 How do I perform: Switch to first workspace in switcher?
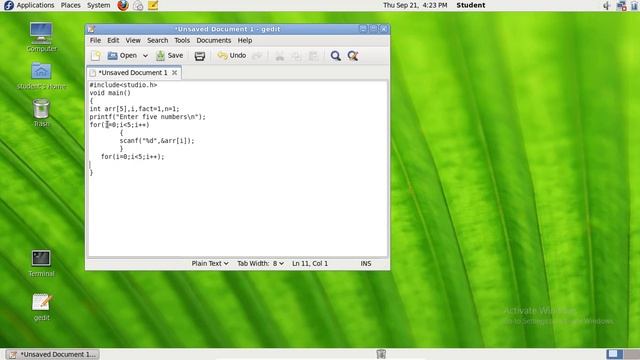pyautogui.click(x=614, y=354)
